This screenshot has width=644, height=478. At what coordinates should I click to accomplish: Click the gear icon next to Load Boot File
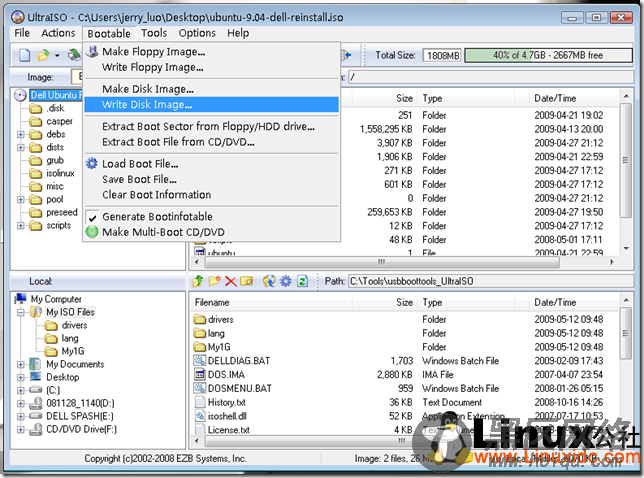pyautogui.click(x=92, y=163)
